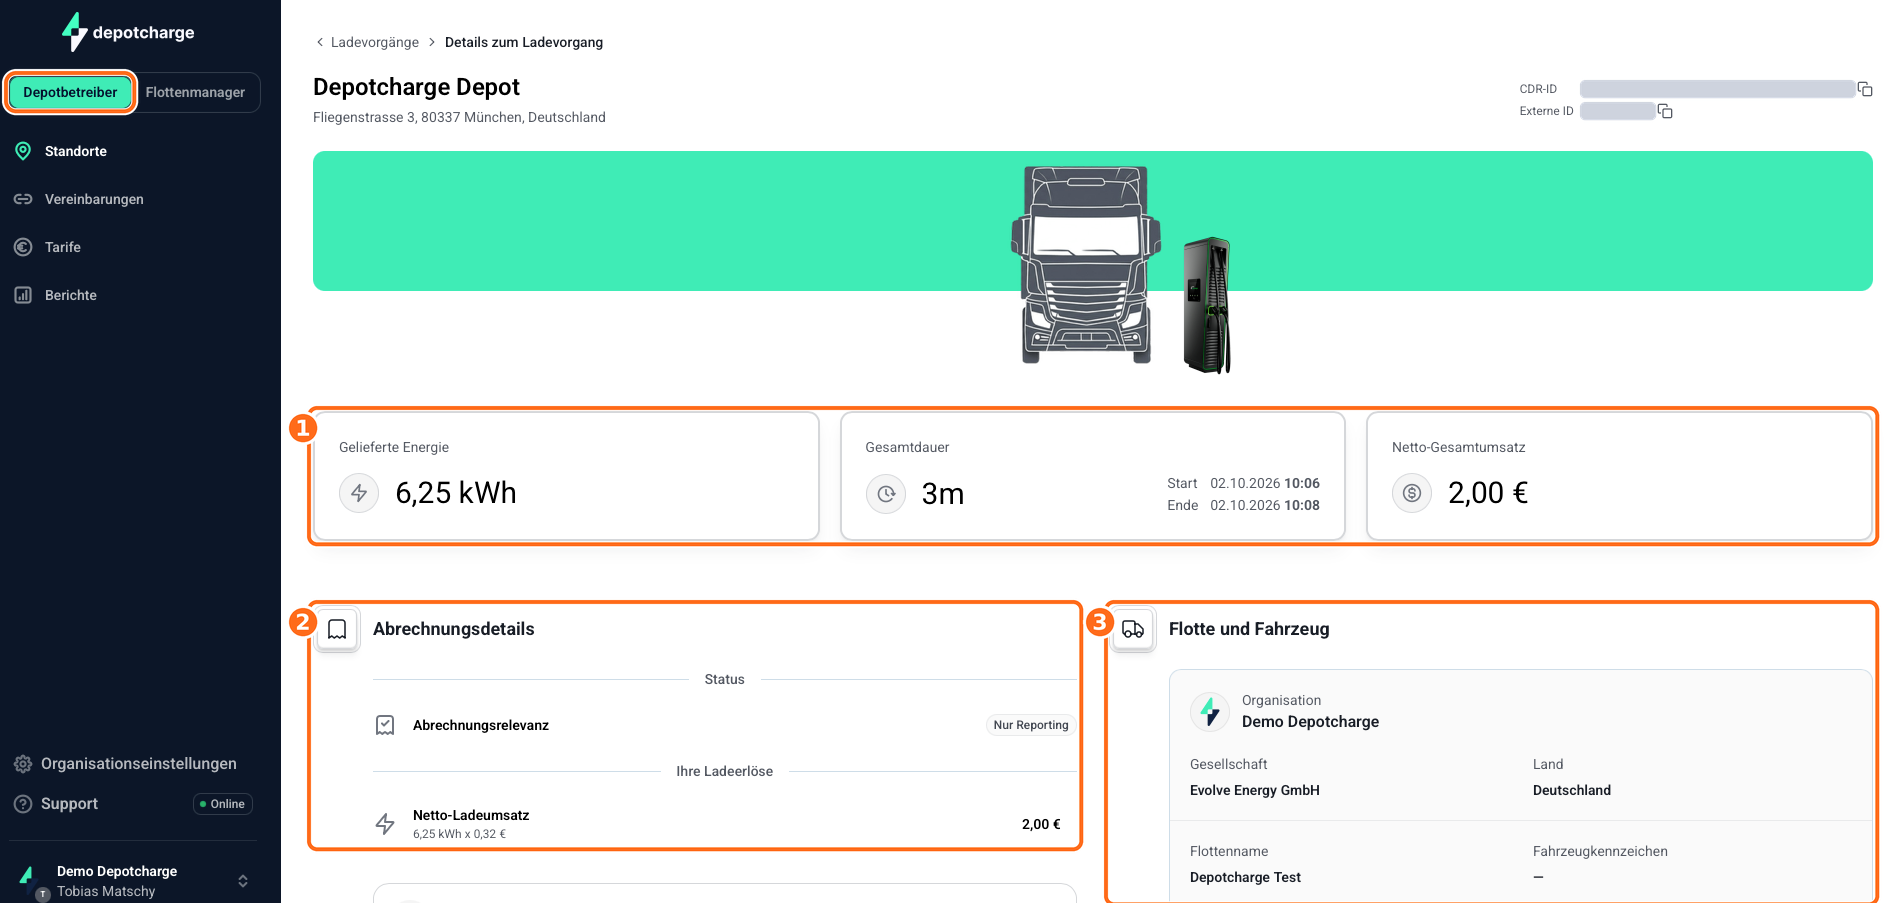
Task: Click Details zum Ladevorgang breadcrumb
Action: click(x=524, y=42)
